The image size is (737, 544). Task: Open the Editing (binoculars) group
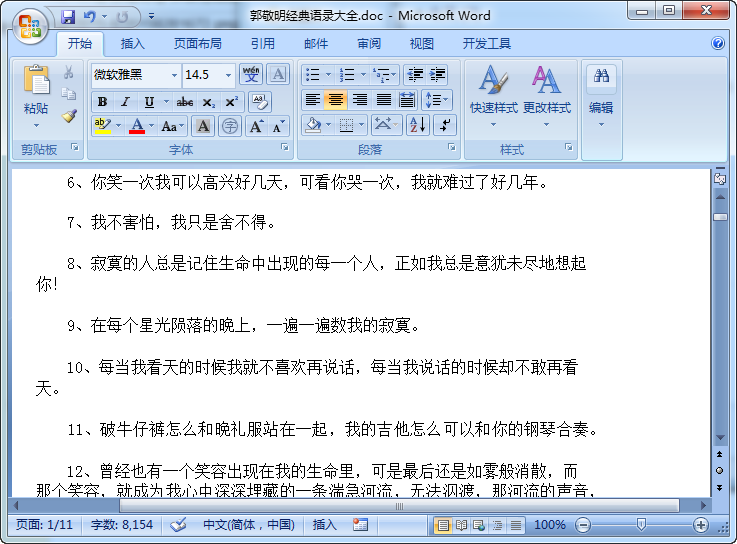point(601,96)
